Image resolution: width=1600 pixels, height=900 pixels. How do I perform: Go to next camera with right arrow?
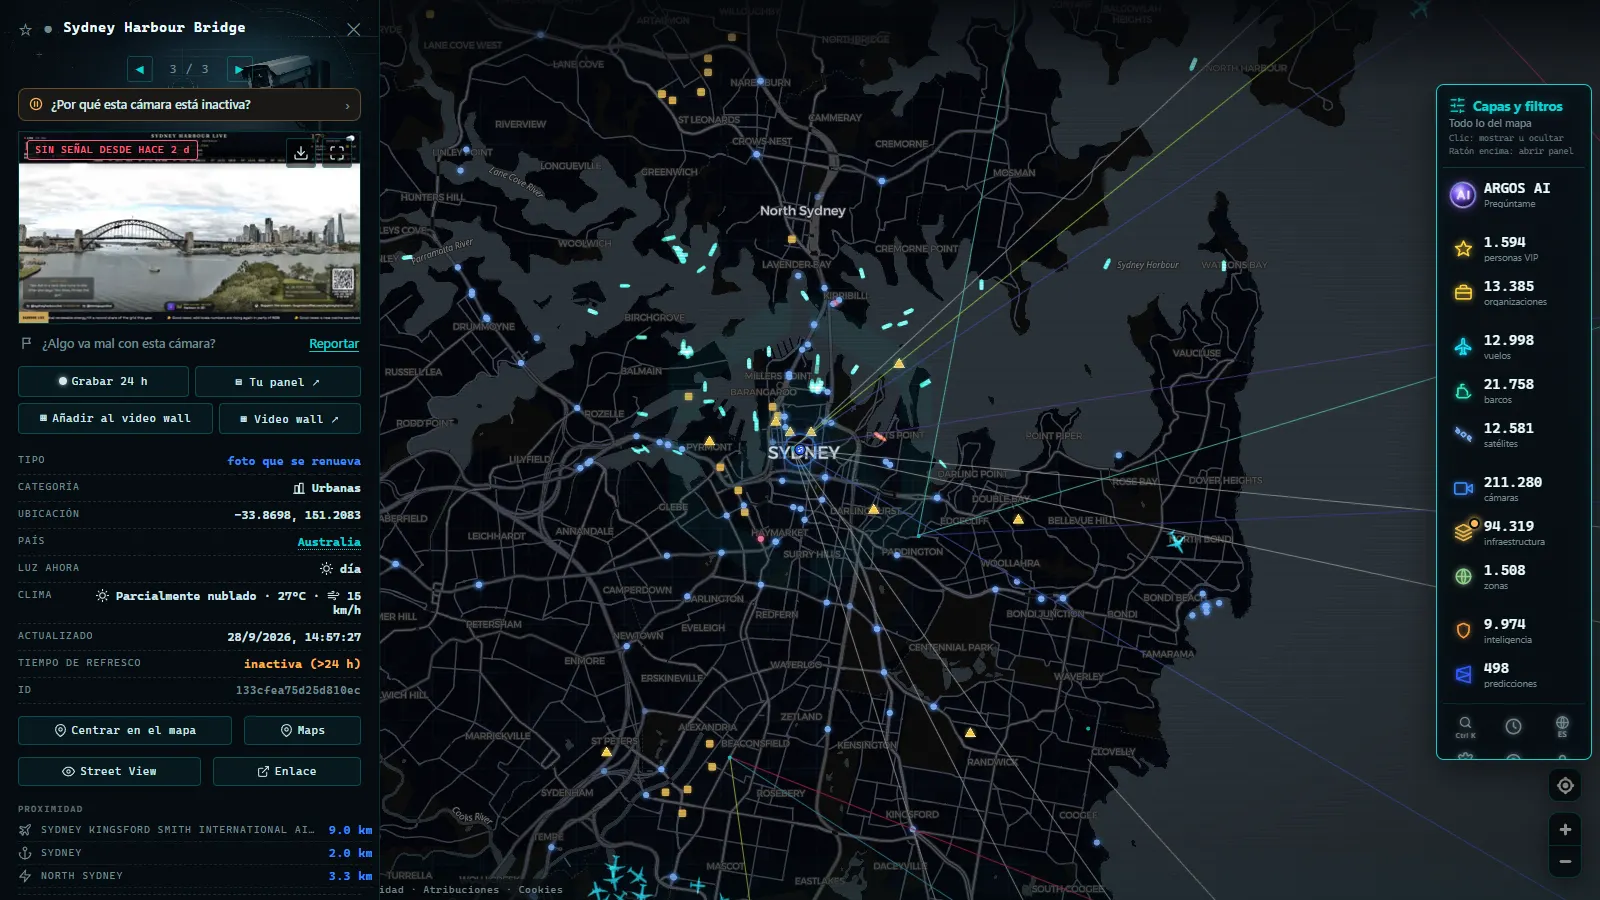(238, 69)
